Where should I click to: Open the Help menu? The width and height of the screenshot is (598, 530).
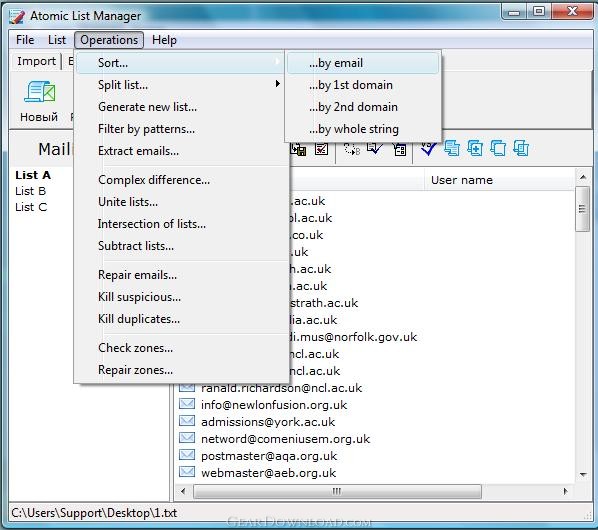[x=164, y=40]
